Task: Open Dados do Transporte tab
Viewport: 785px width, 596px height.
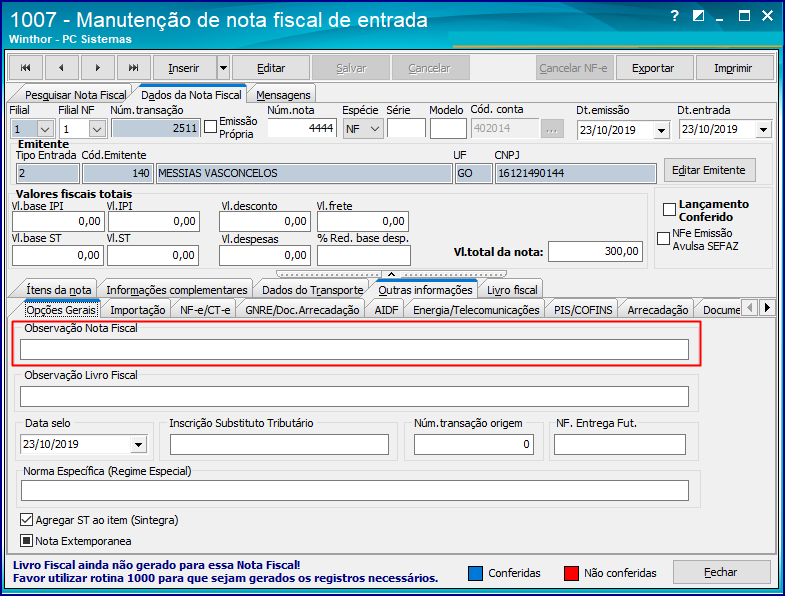Action: (x=312, y=290)
